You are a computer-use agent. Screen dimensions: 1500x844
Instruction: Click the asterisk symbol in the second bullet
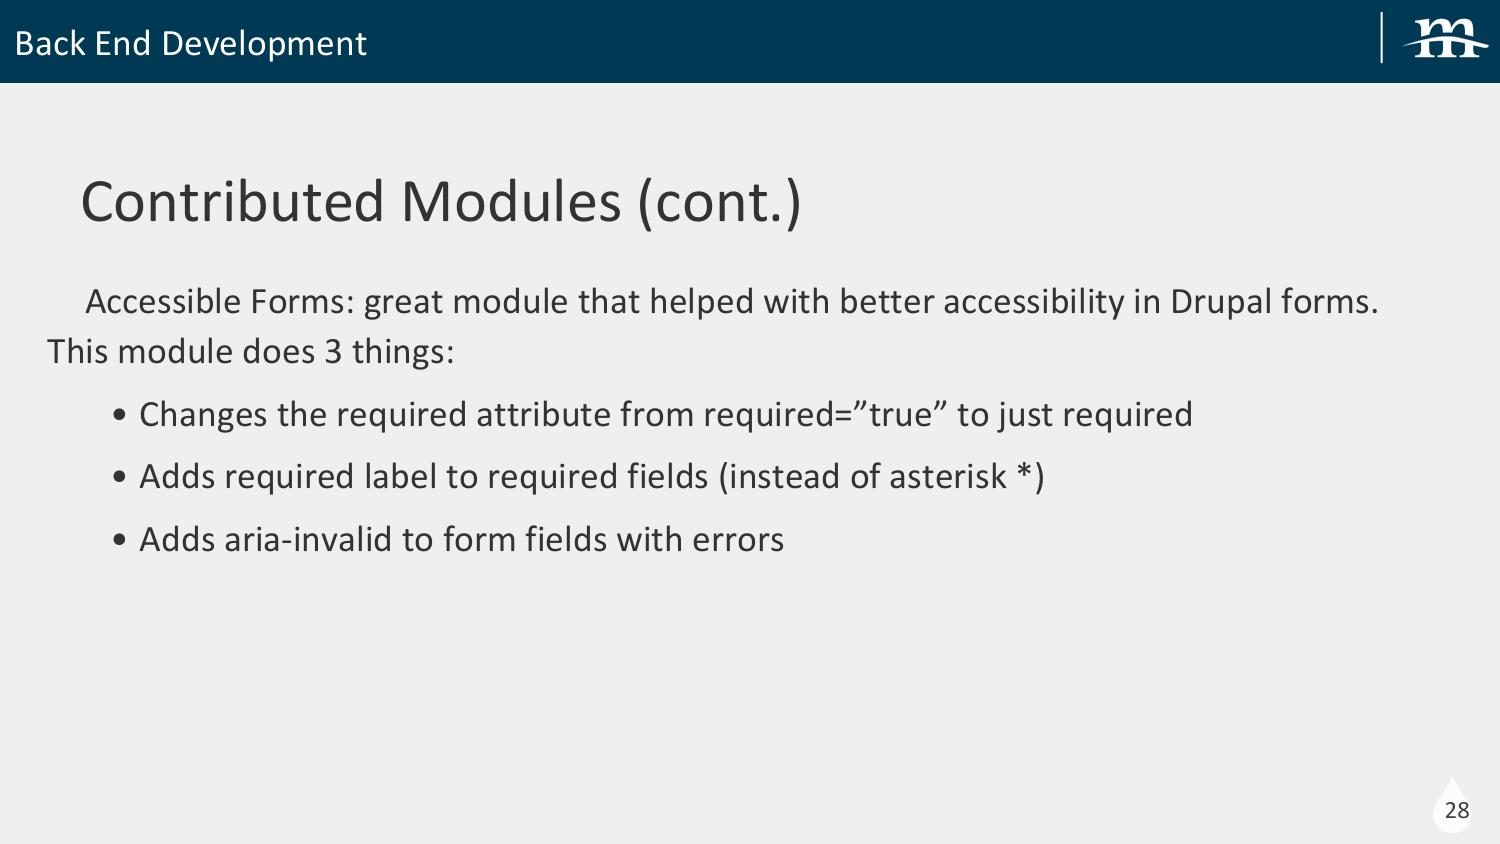pyautogui.click(x=1025, y=473)
